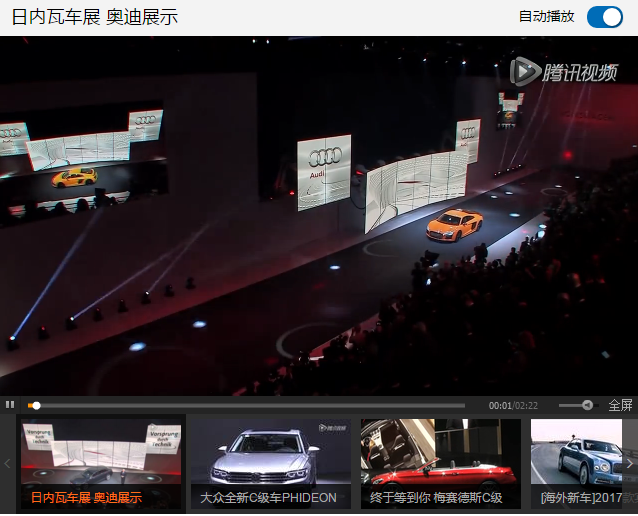638x516 pixels.
Task: Play the 终于等到你 梅赛德斯C级 thumbnail
Action: [441, 464]
